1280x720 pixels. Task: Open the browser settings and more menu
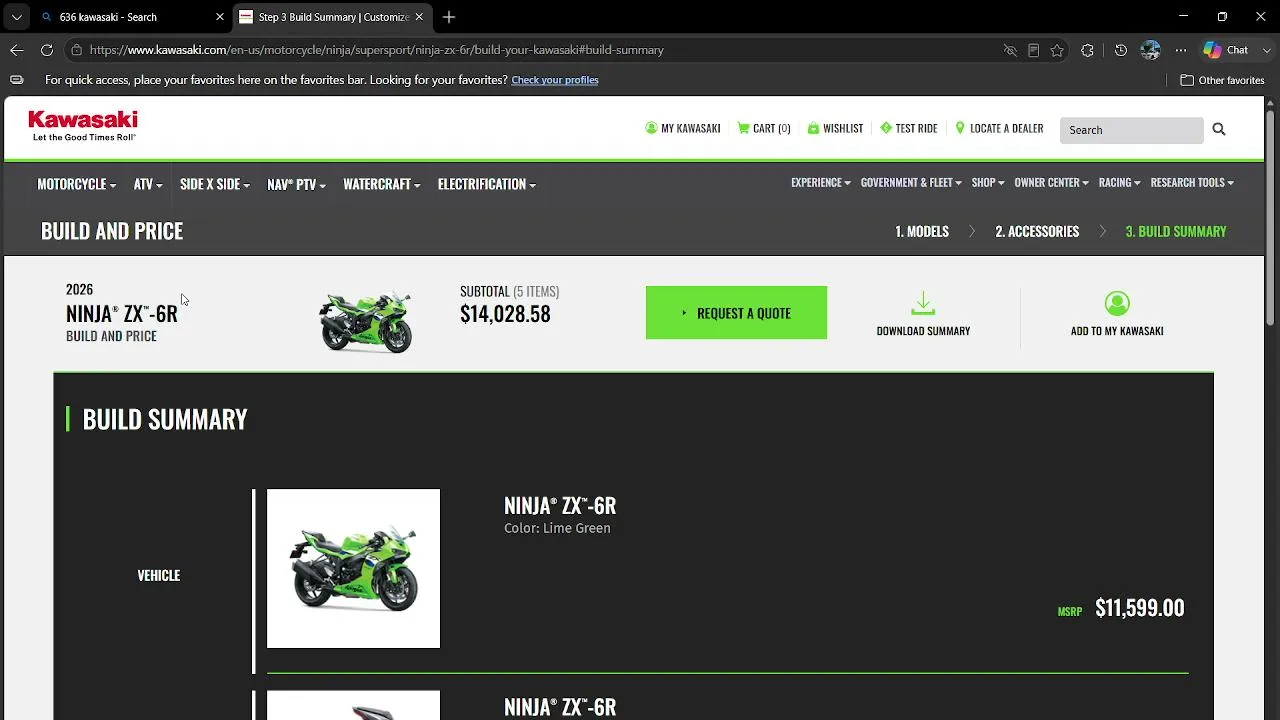1181,50
